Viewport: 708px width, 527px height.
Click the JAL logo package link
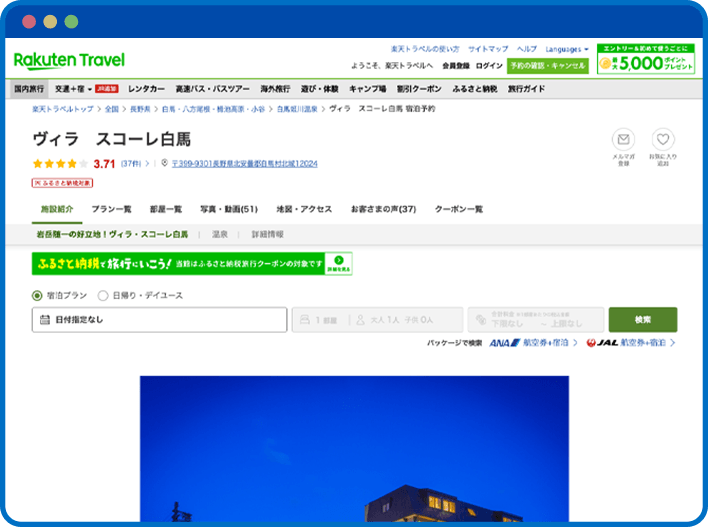point(602,343)
